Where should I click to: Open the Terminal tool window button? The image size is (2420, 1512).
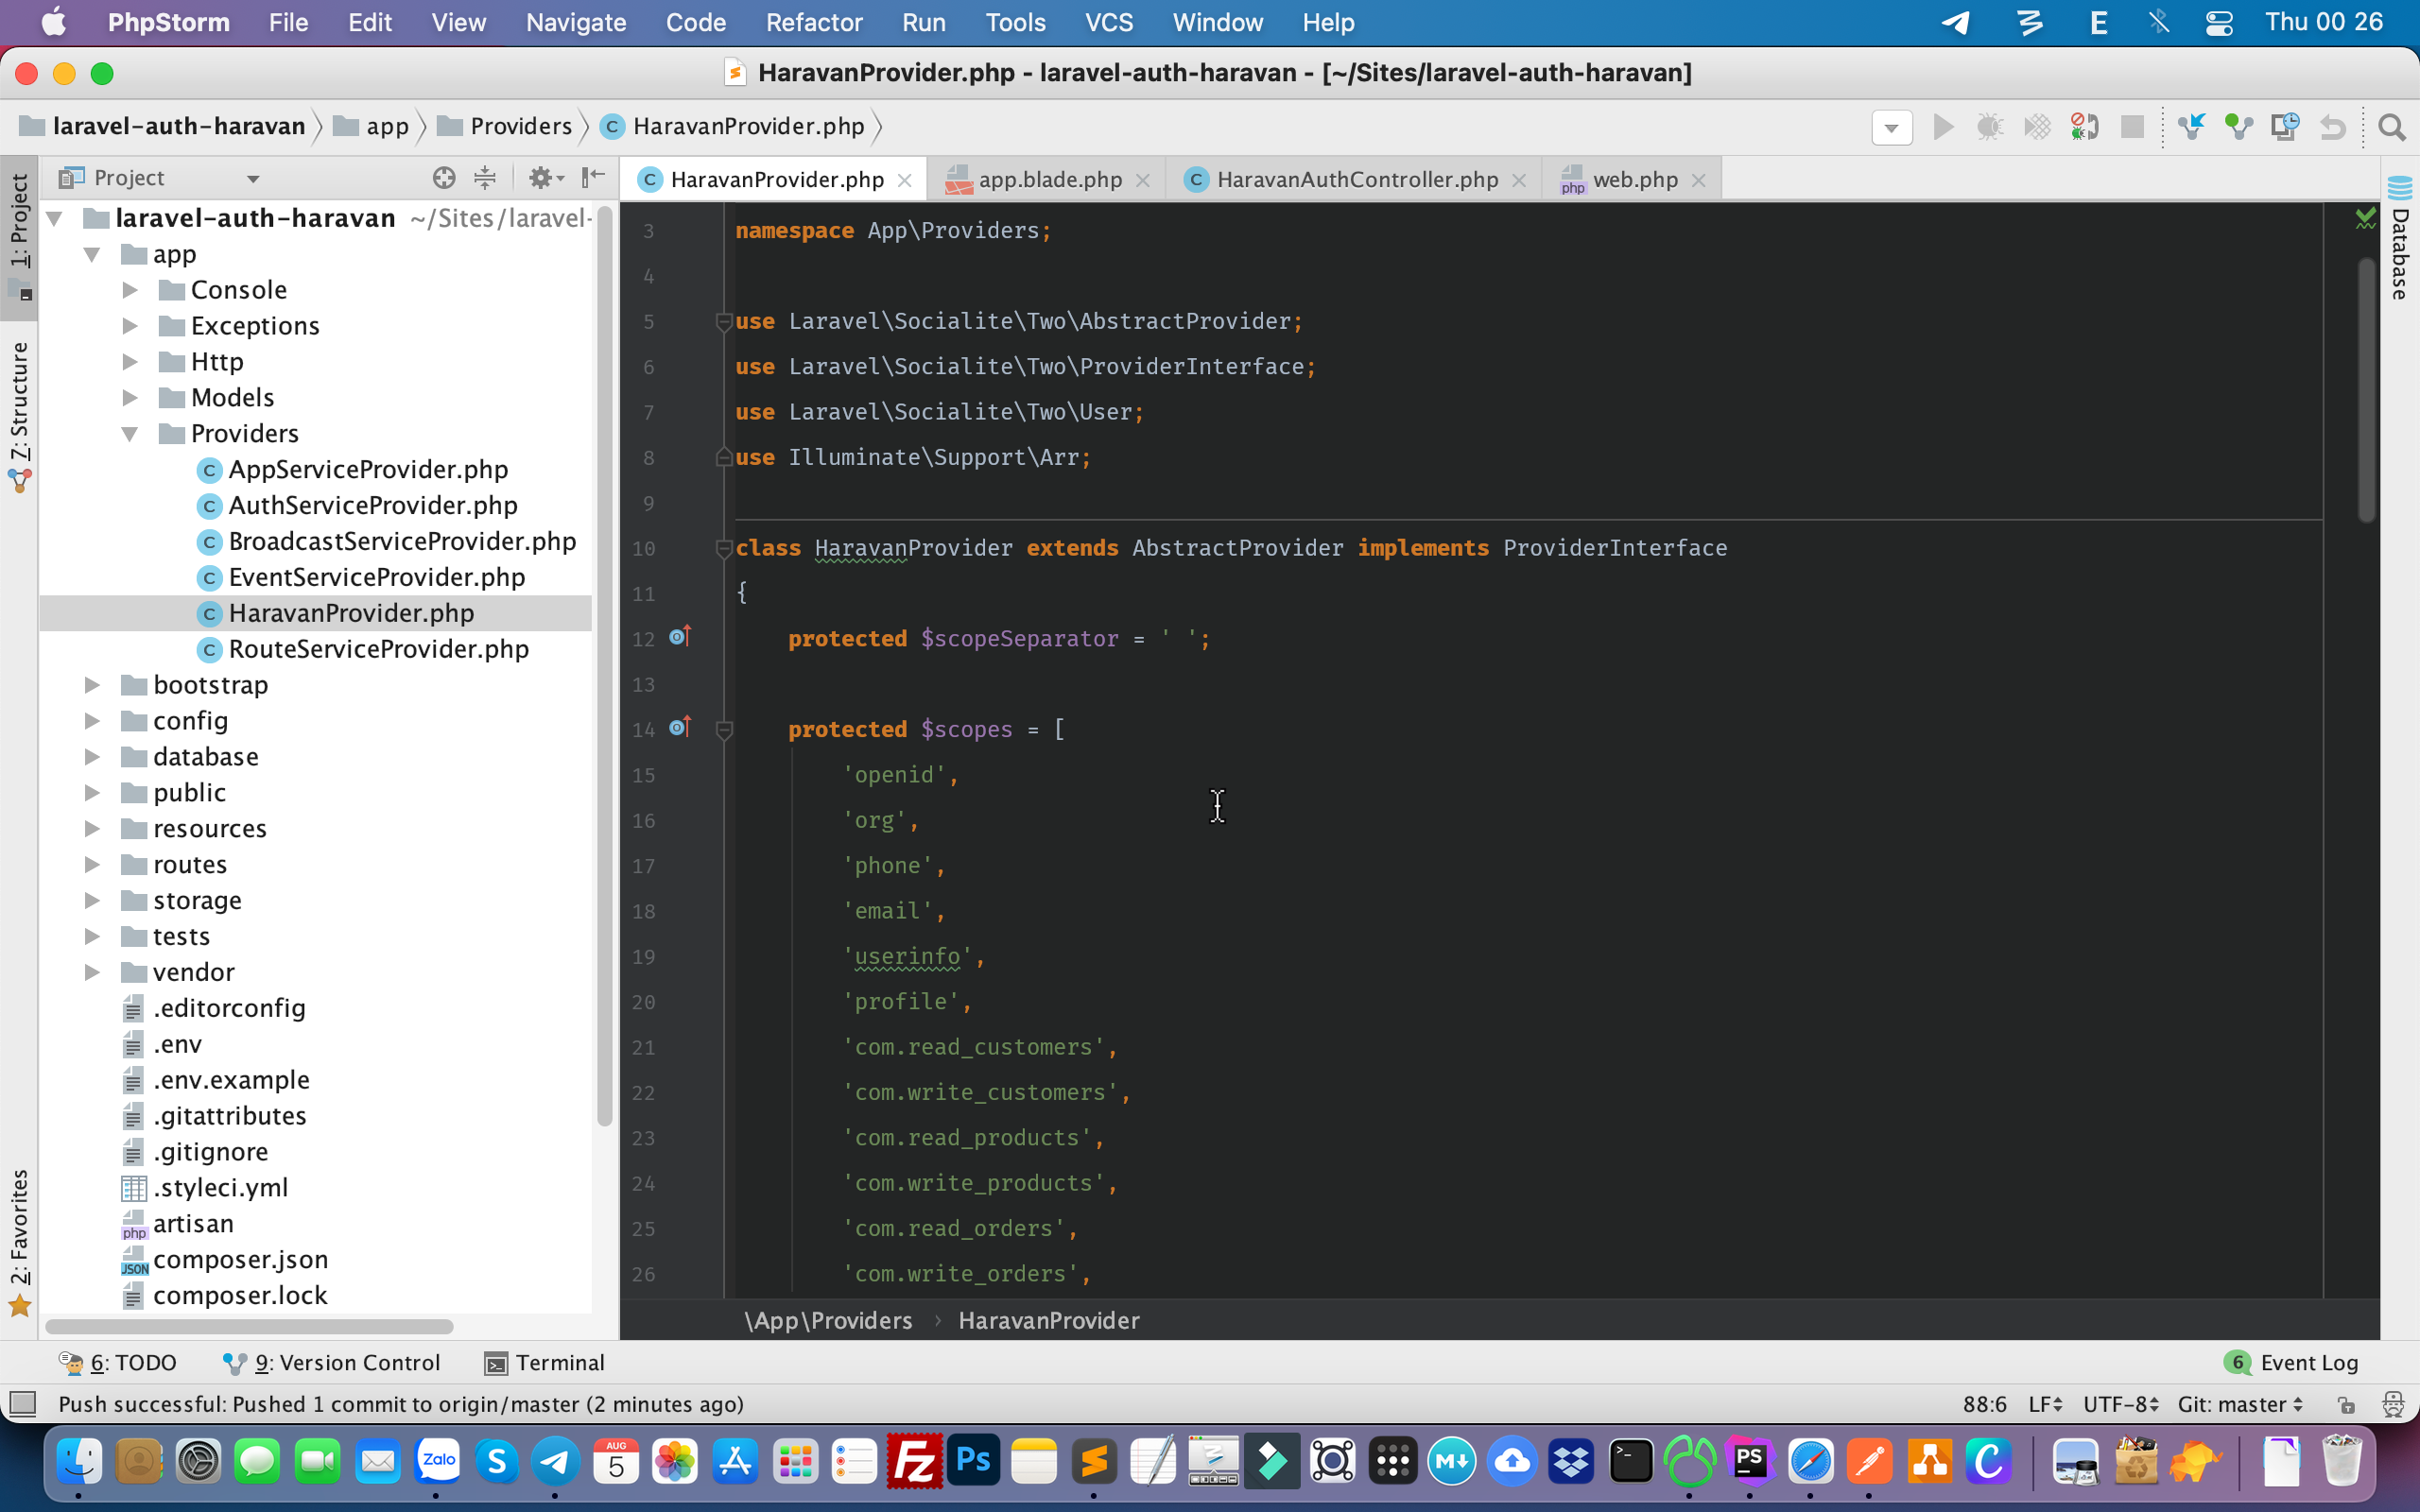click(x=544, y=1362)
